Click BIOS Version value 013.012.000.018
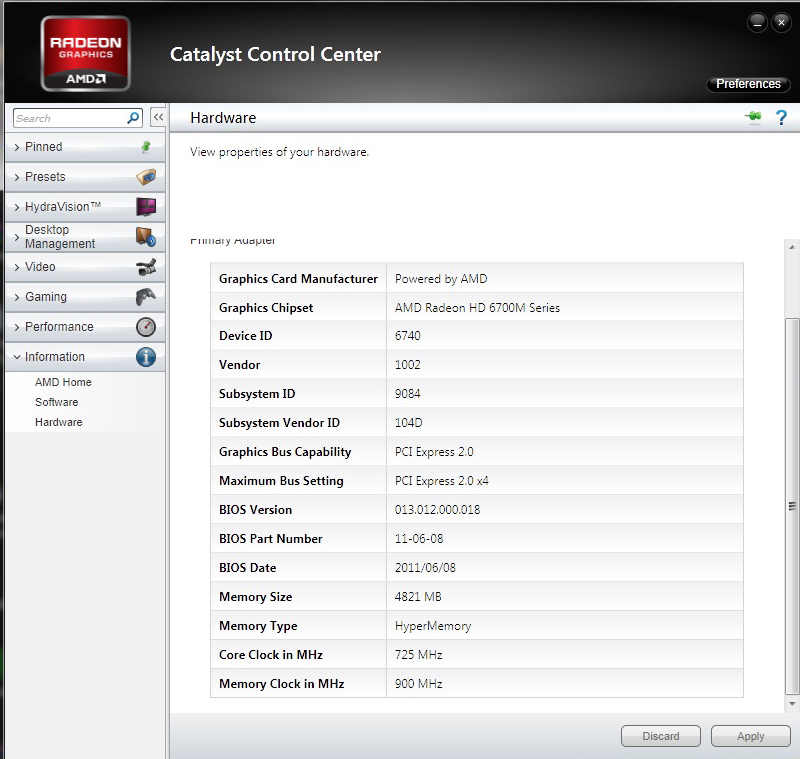The height and width of the screenshot is (759, 800). point(437,510)
